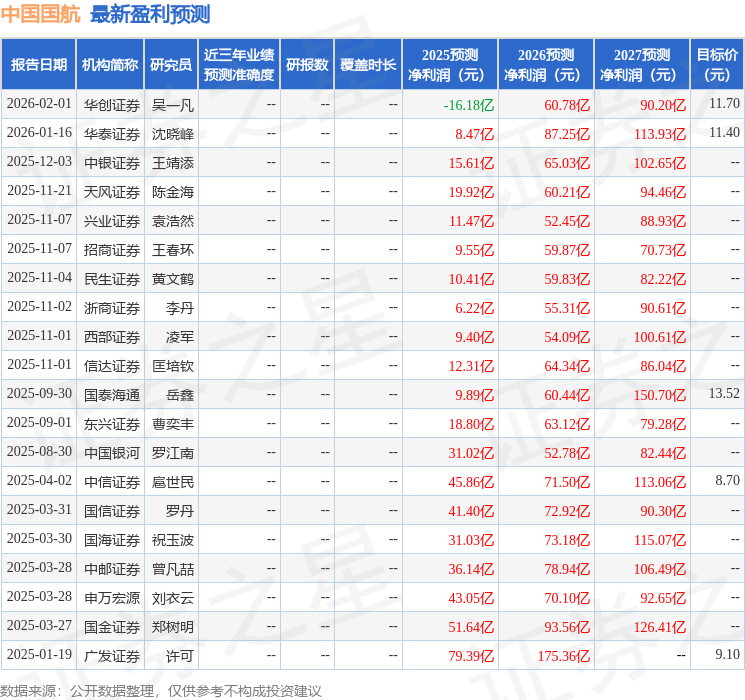Click the 最新盈利预测 heading
The image size is (745, 700).
[x=150, y=14]
